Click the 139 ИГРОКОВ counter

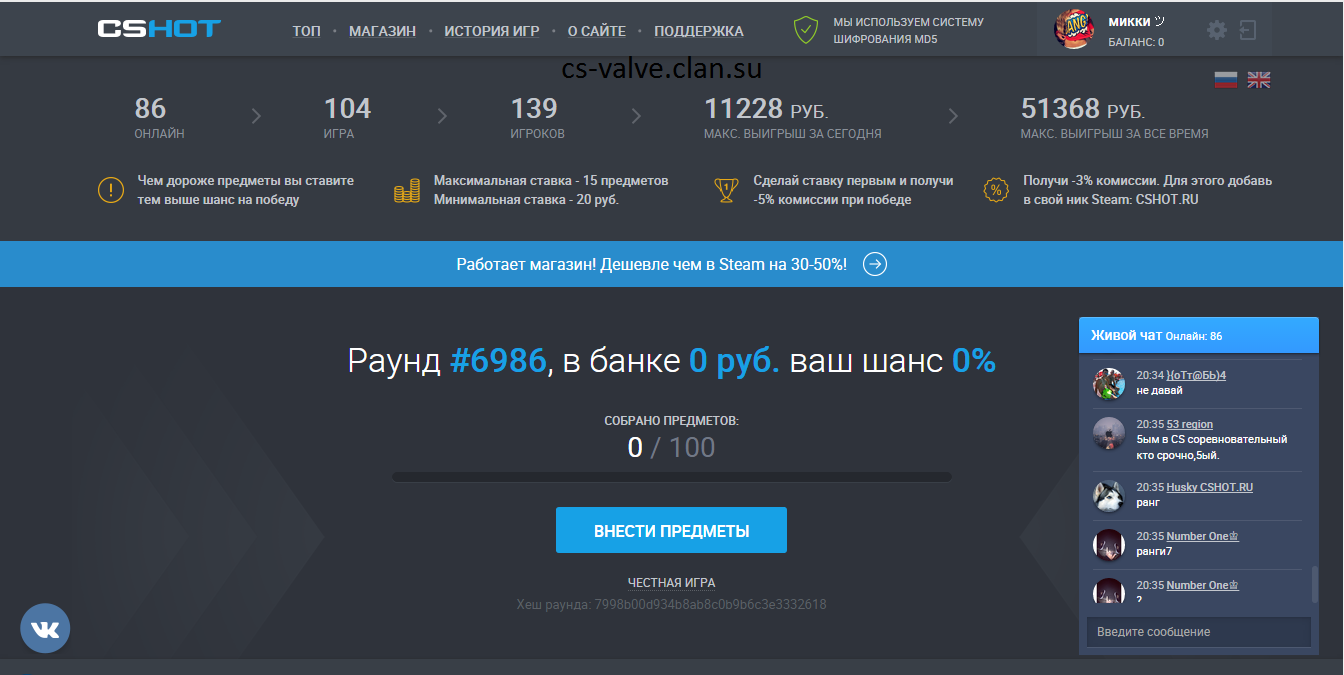537,117
